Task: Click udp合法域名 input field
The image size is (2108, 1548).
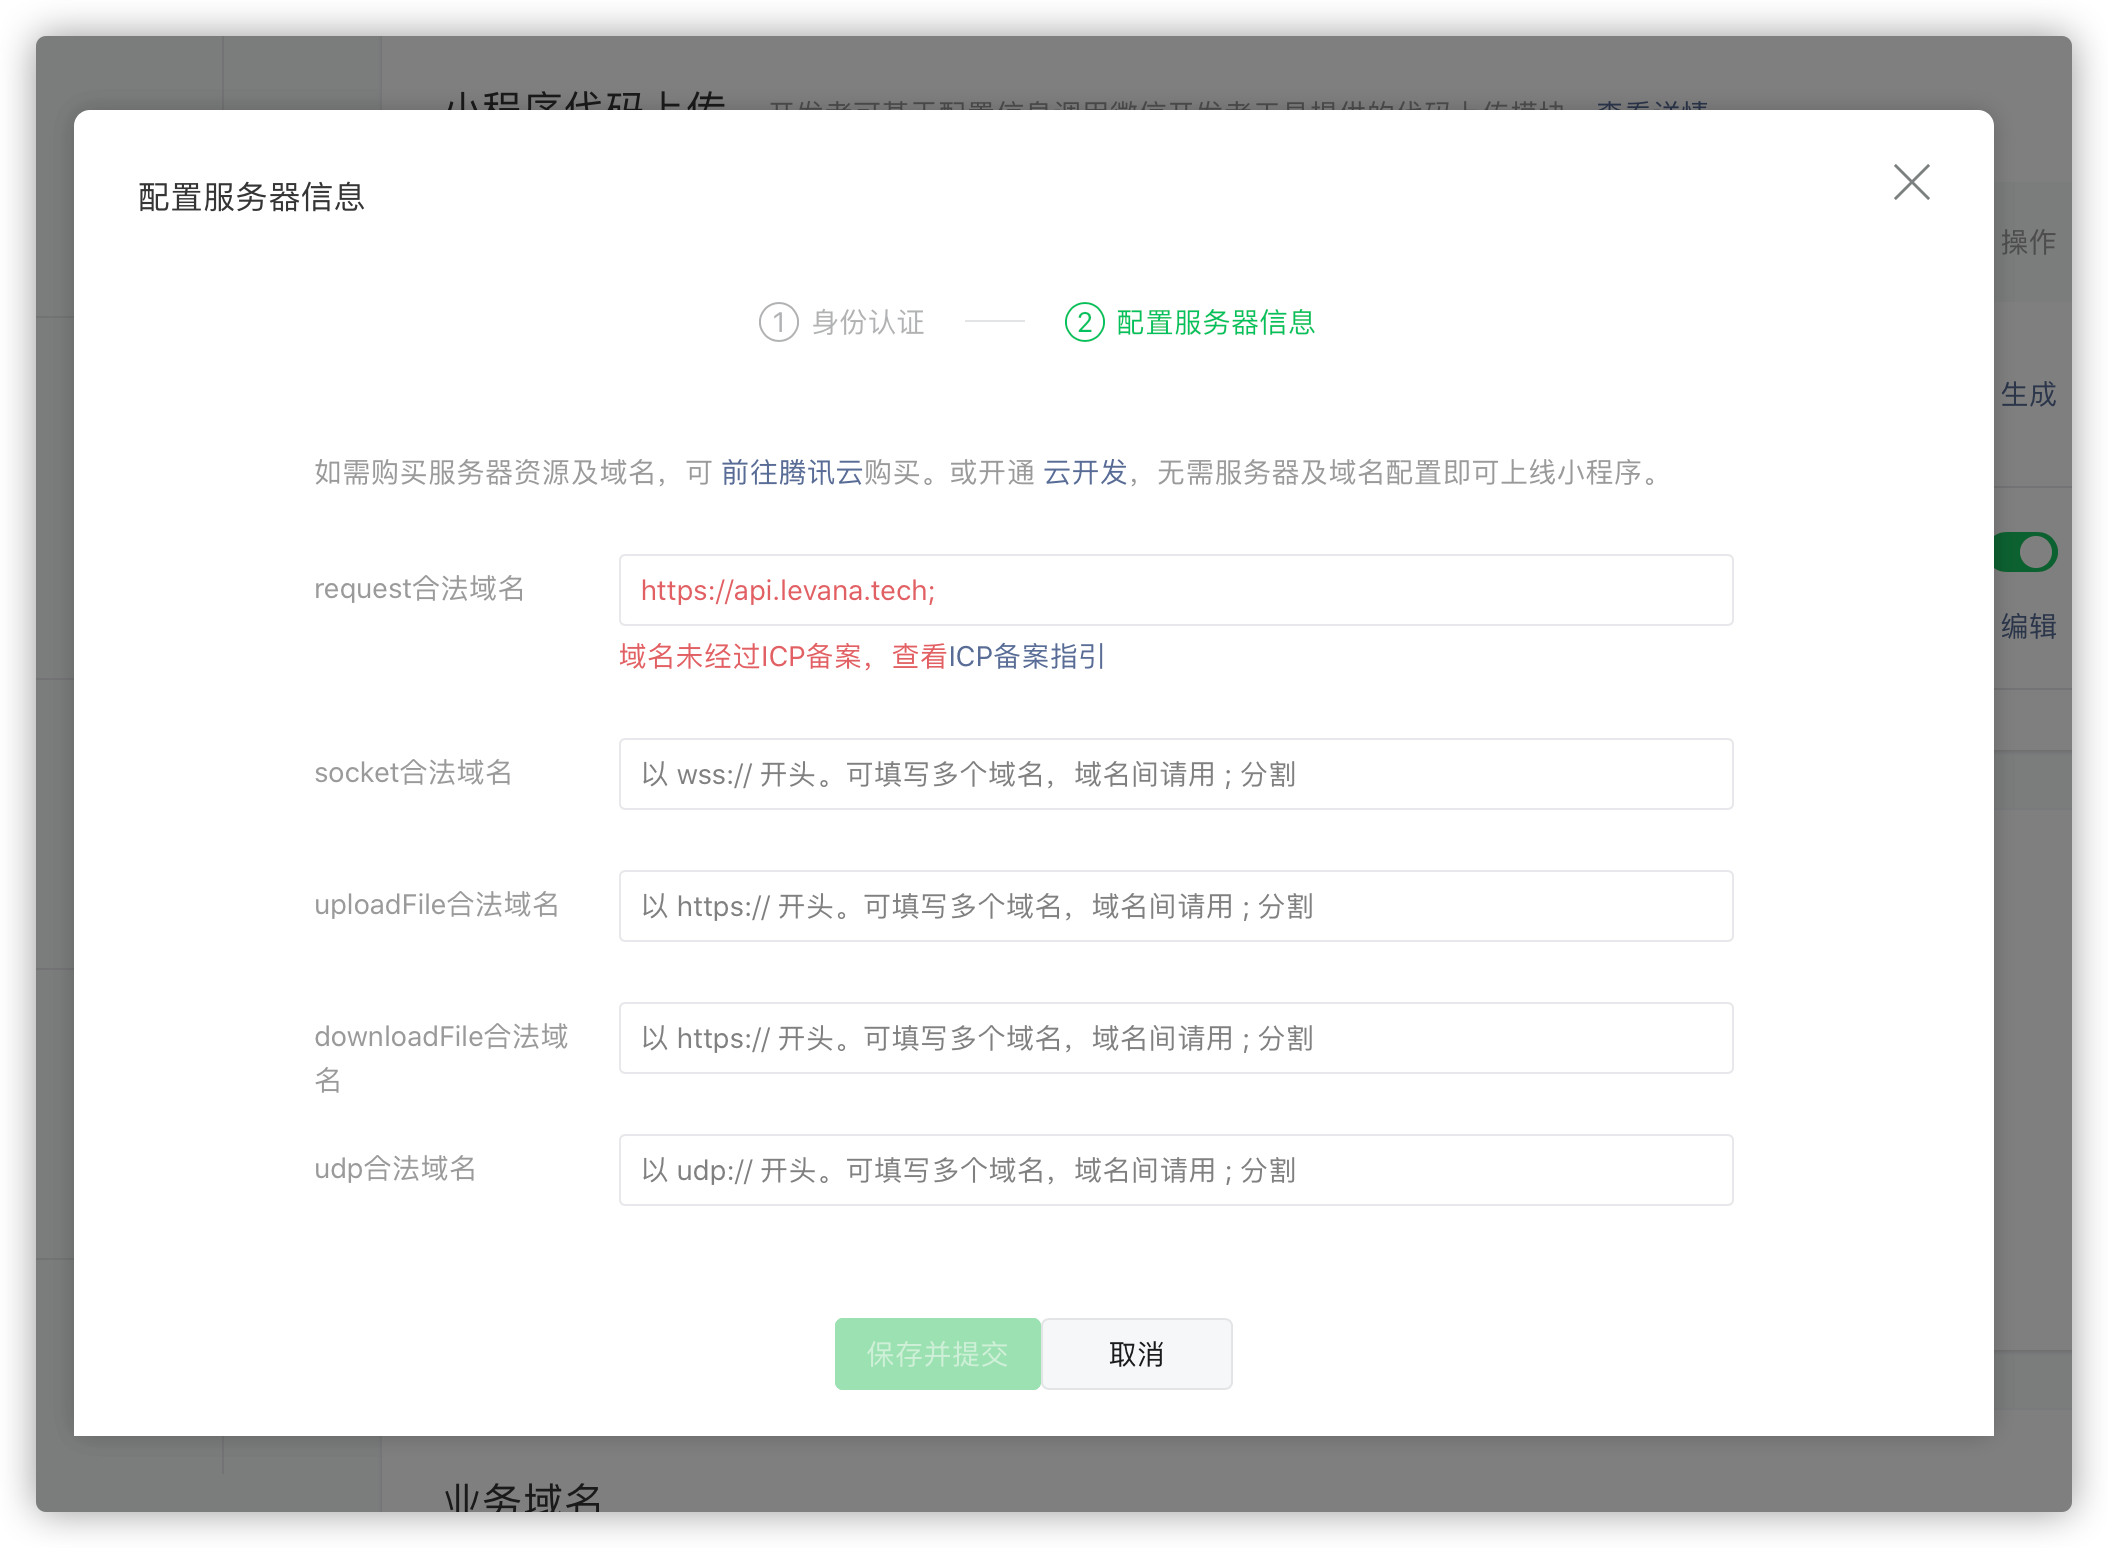Action: click(1175, 1170)
